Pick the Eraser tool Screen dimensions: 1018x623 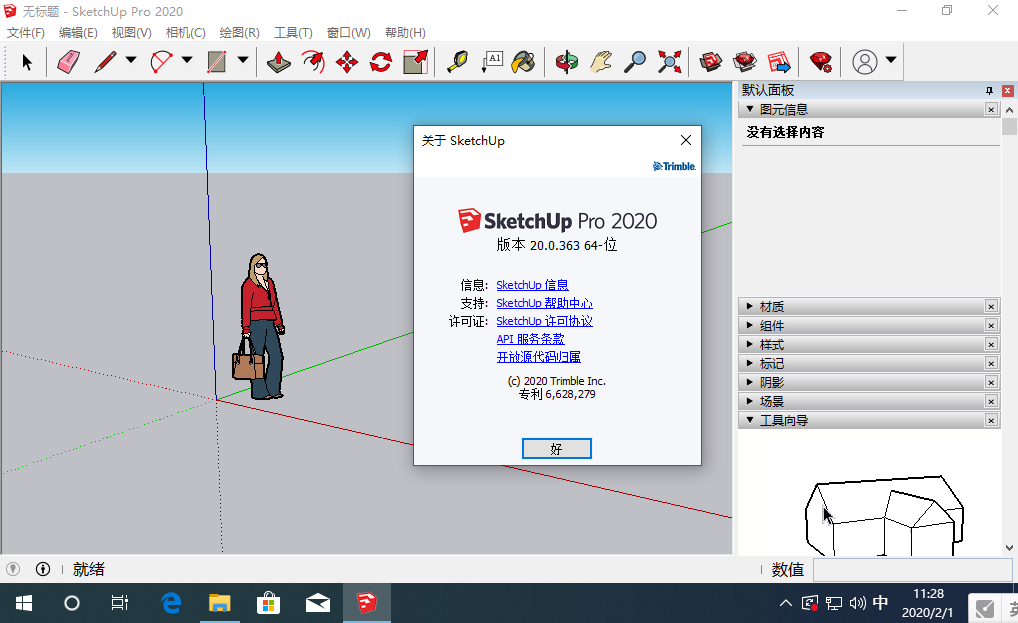pos(68,62)
